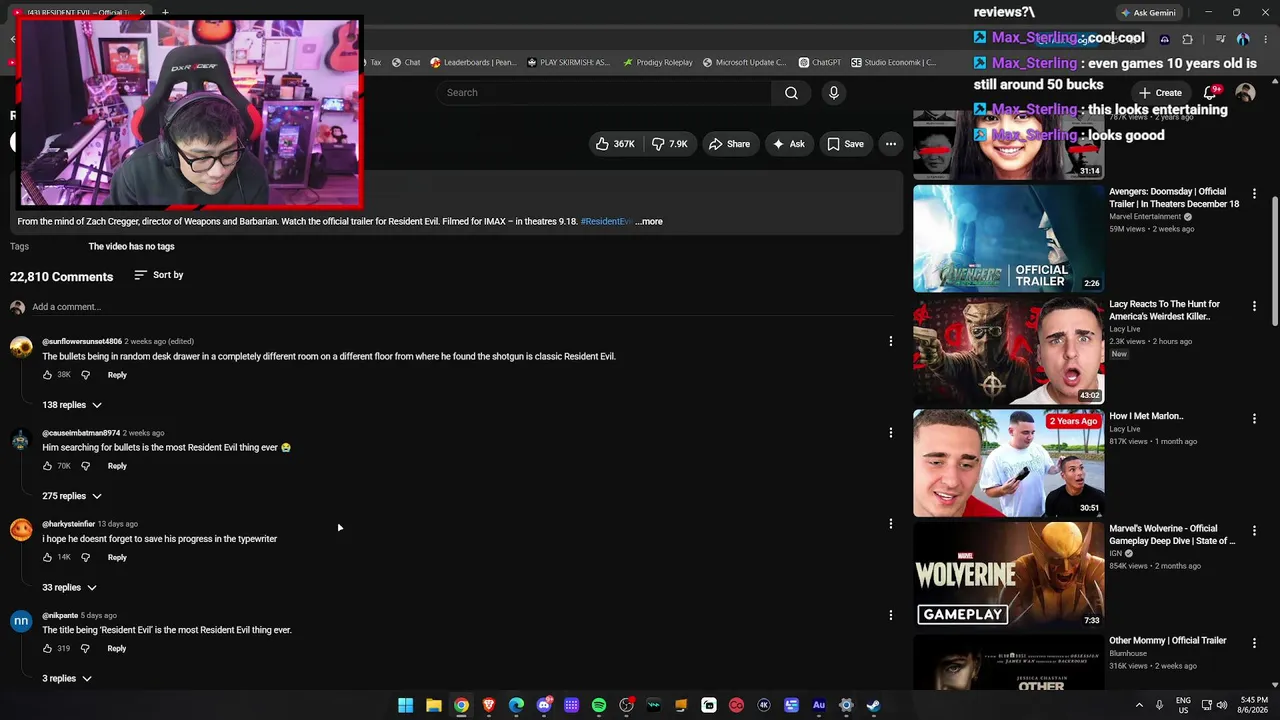Image resolution: width=1280 pixels, height=720 pixels.
Task: Expand the 138 replies thread
Action: click(x=72, y=405)
